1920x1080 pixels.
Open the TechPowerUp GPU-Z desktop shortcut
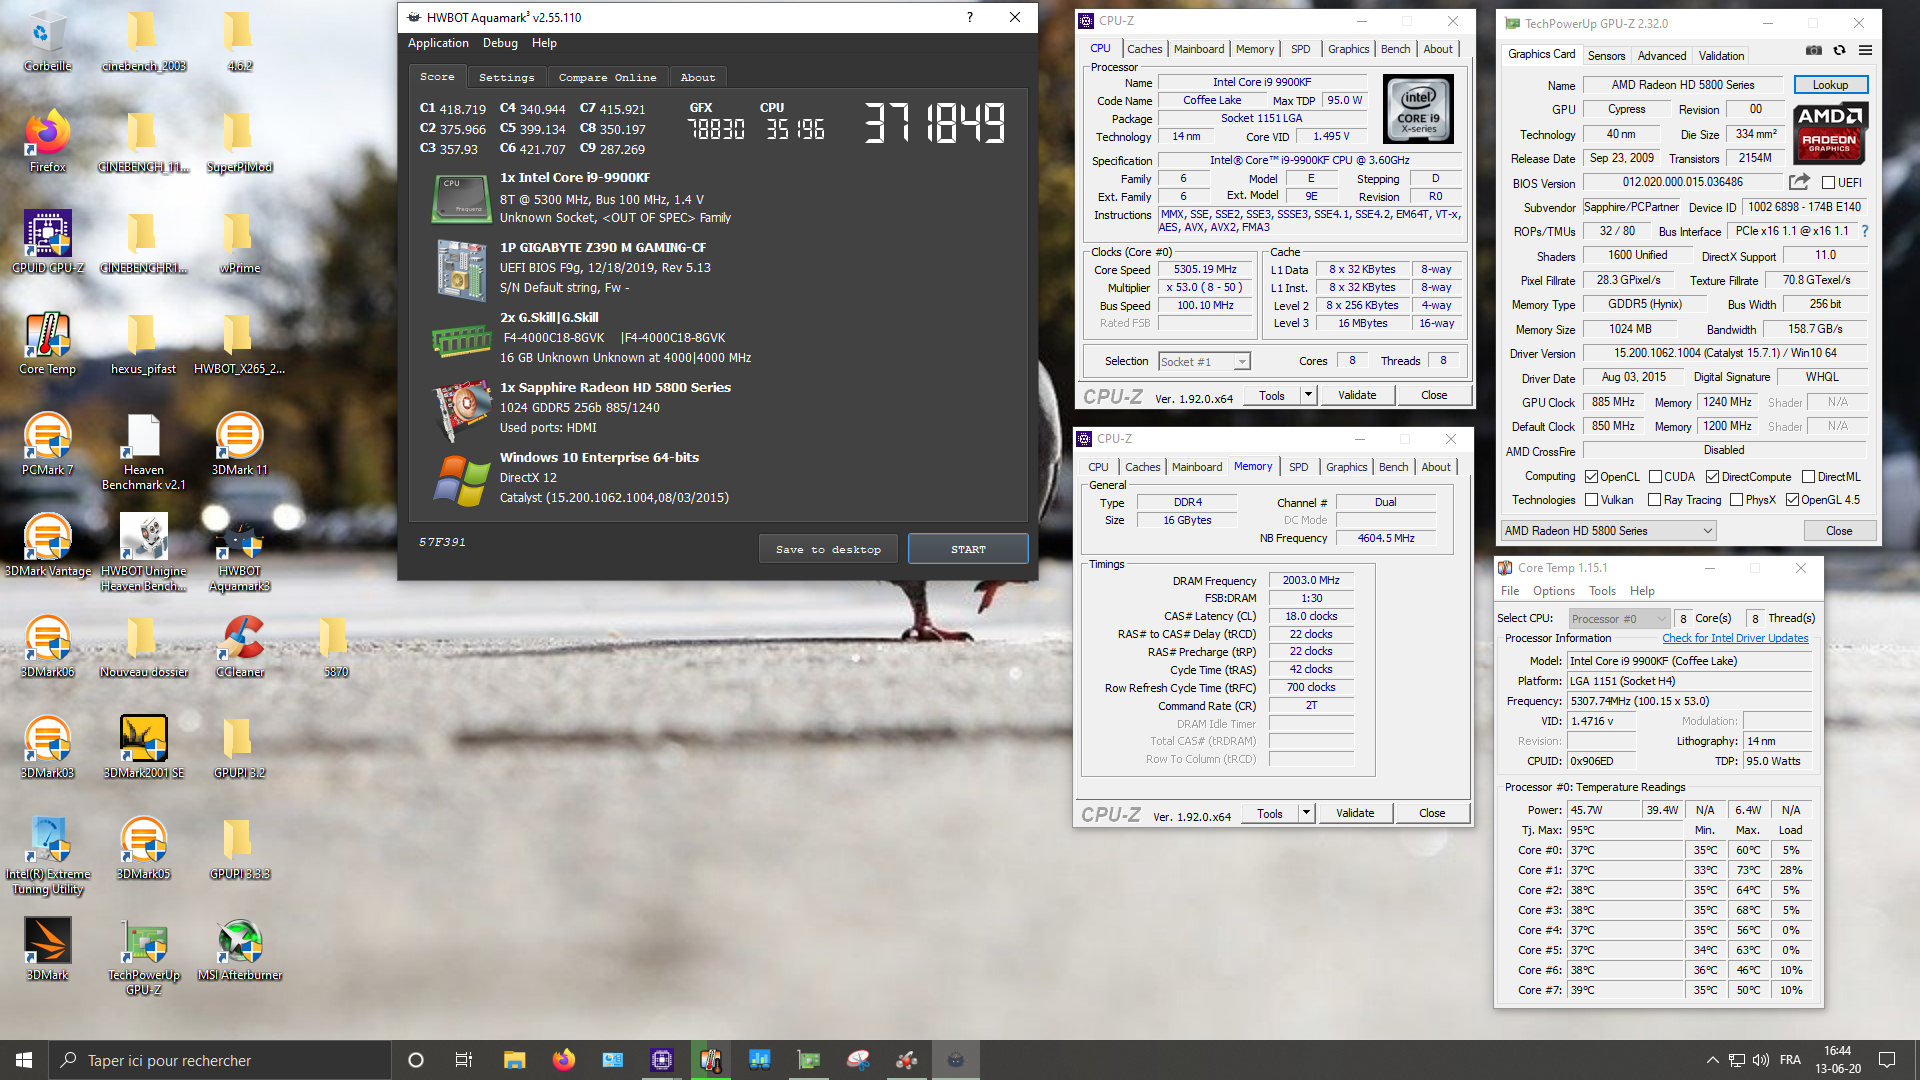click(x=143, y=957)
